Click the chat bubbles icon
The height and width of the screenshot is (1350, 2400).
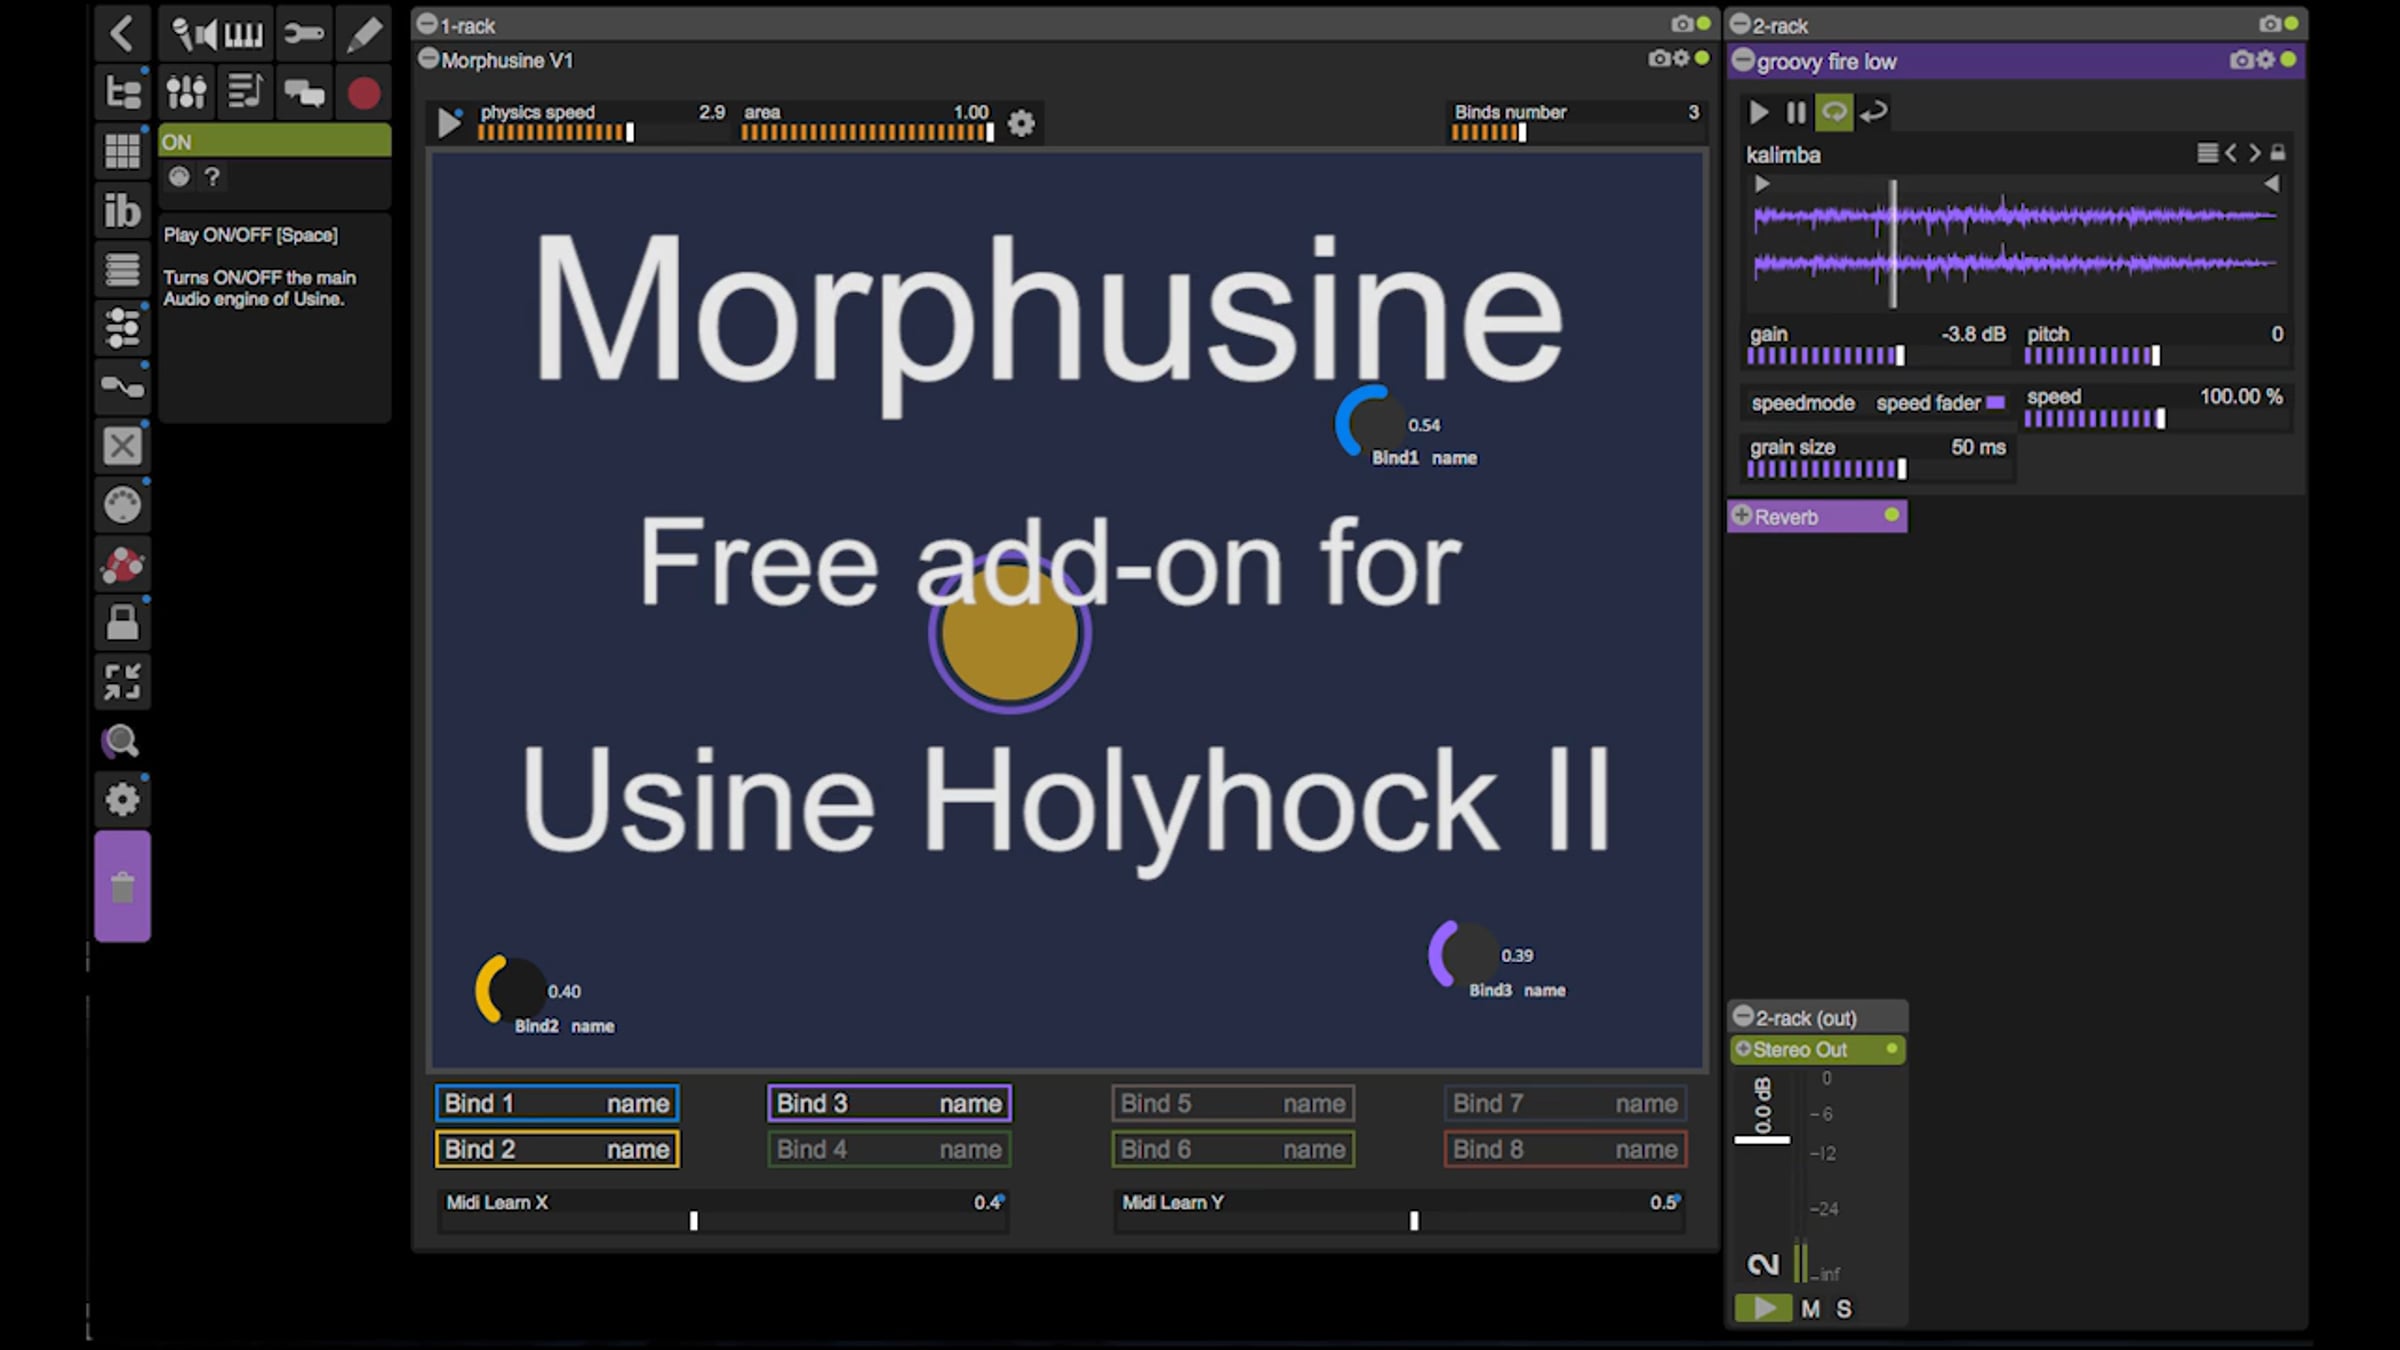(x=304, y=93)
